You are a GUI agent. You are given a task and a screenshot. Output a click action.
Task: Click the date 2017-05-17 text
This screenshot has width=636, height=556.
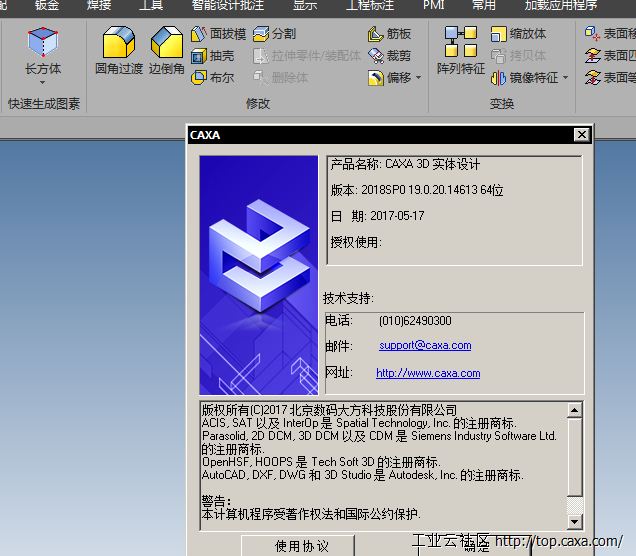pos(397,216)
